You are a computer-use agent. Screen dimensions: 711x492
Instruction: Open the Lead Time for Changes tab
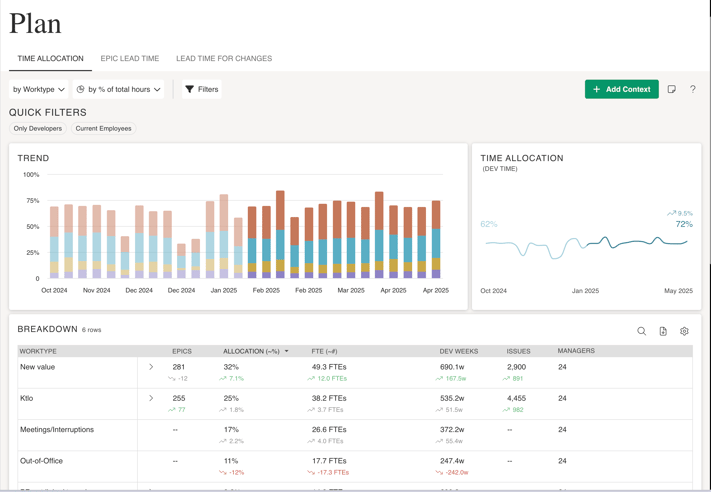coord(224,59)
